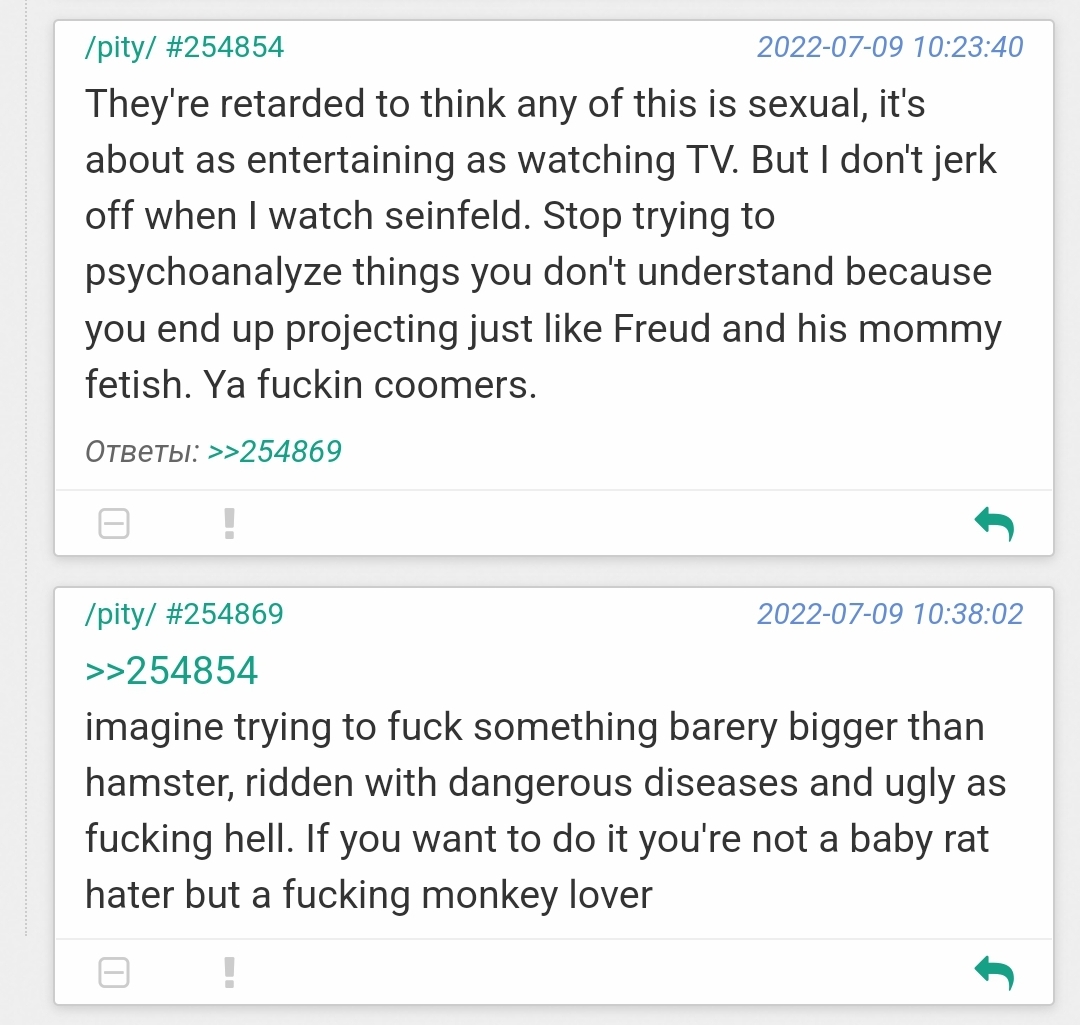
Task: Click the 10:23:40 timestamp
Action: coord(889,47)
